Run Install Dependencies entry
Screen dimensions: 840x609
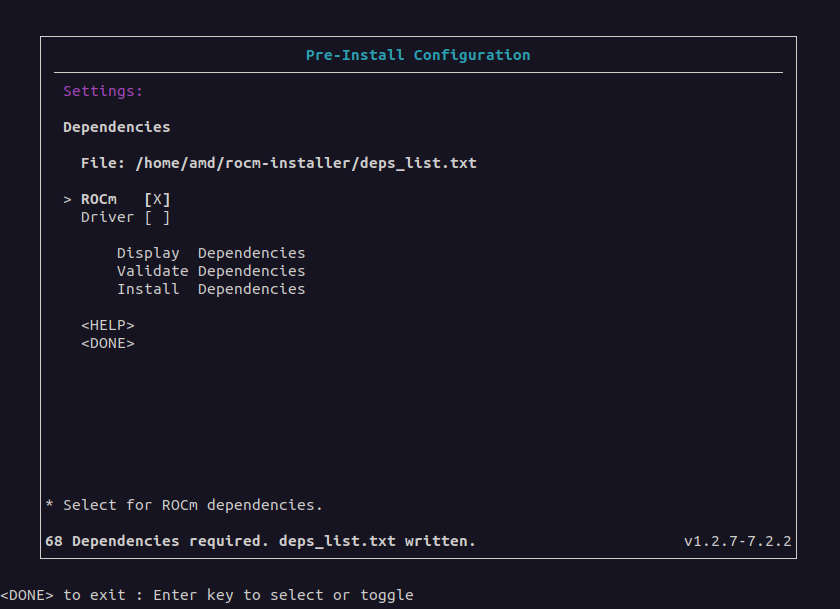(x=210, y=289)
